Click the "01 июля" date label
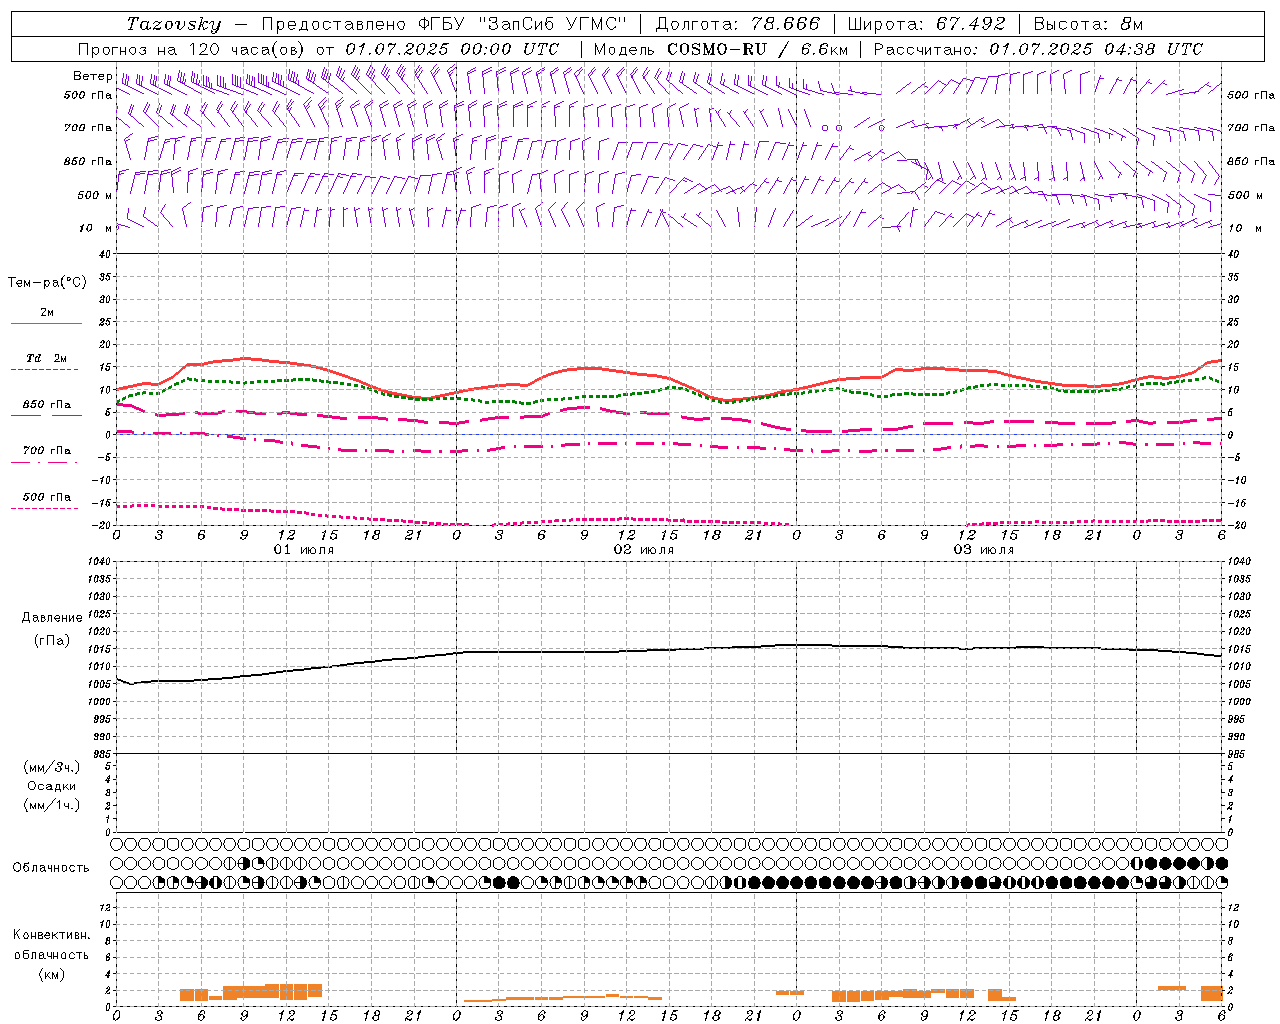The image size is (1280, 1024). pos(305,550)
